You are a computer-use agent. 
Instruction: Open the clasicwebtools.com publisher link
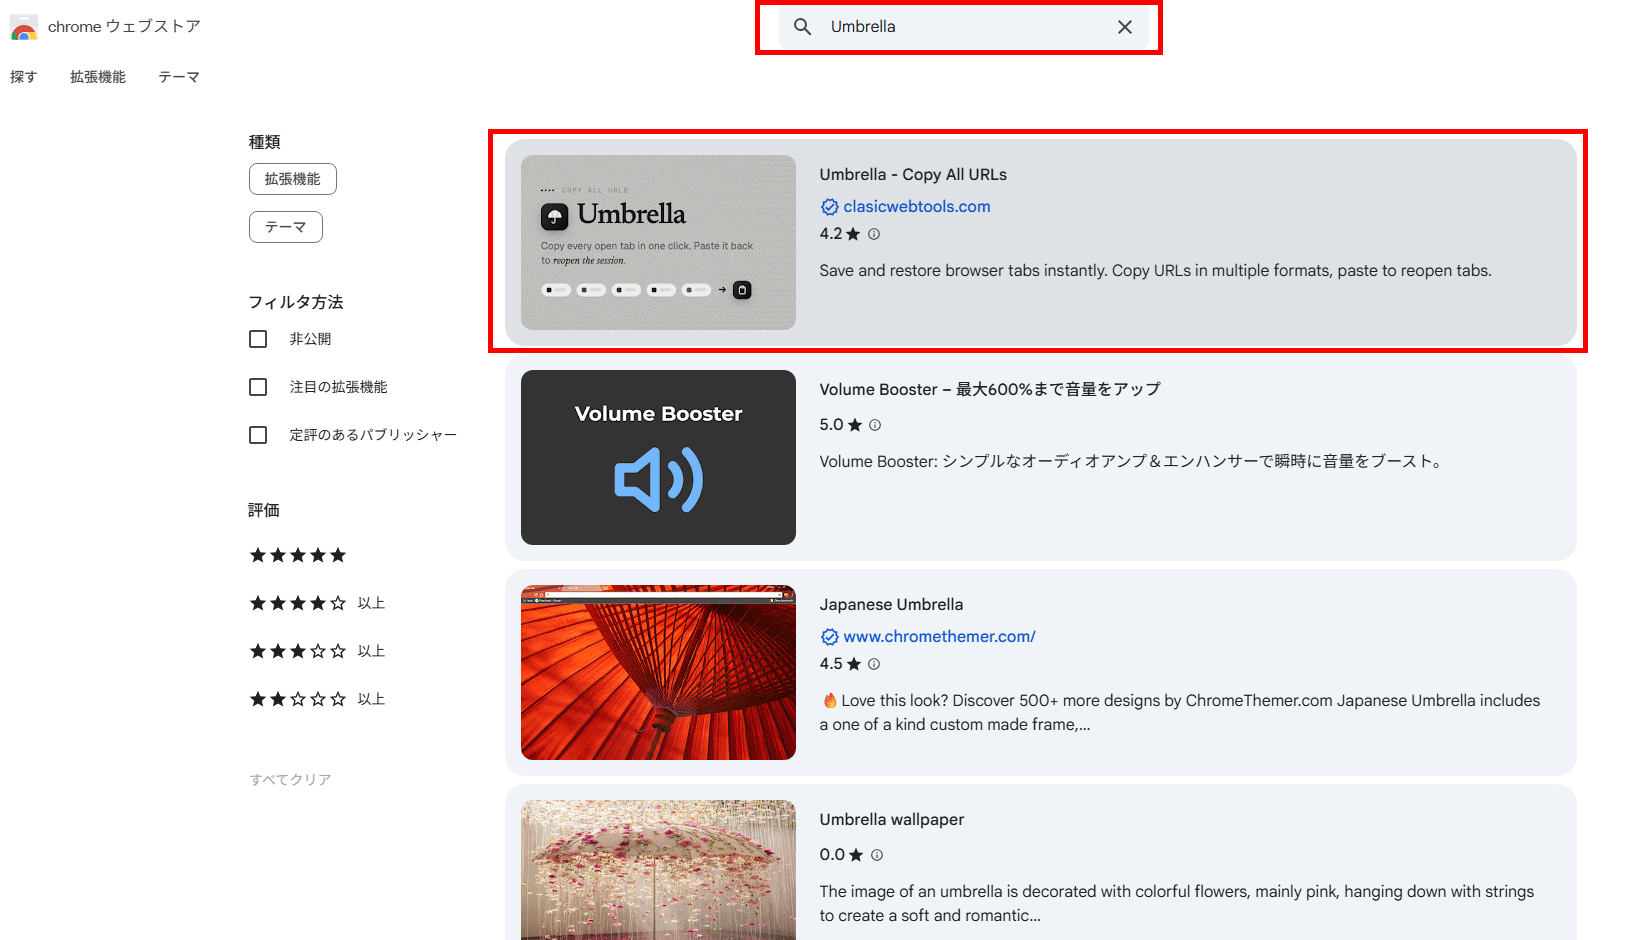click(x=917, y=207)
